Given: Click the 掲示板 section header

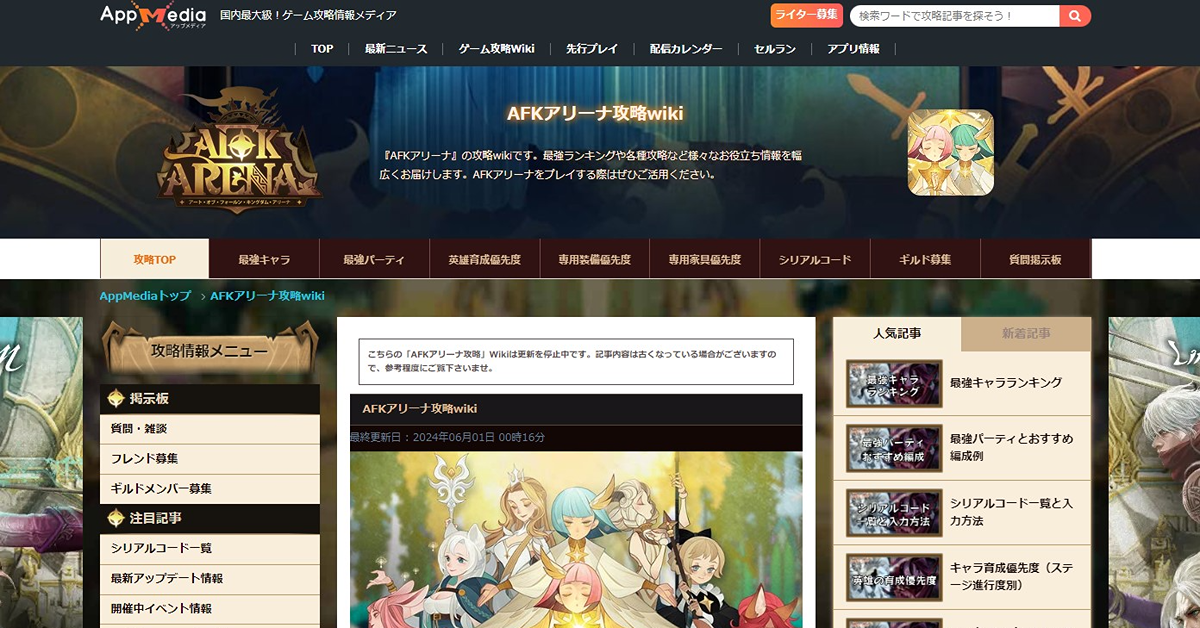Looking at the screenshot, I should 210,399.
